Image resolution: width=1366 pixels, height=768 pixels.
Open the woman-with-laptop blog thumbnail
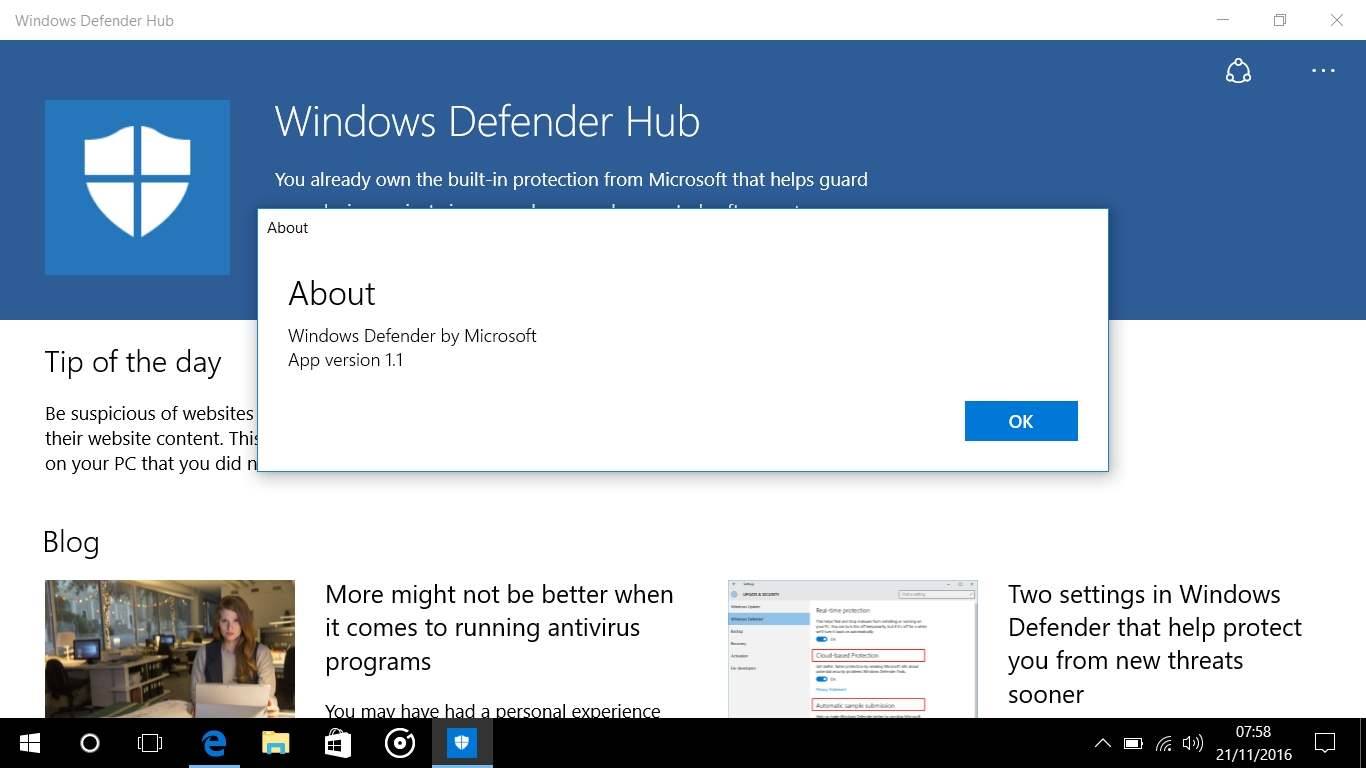(170, 648)
